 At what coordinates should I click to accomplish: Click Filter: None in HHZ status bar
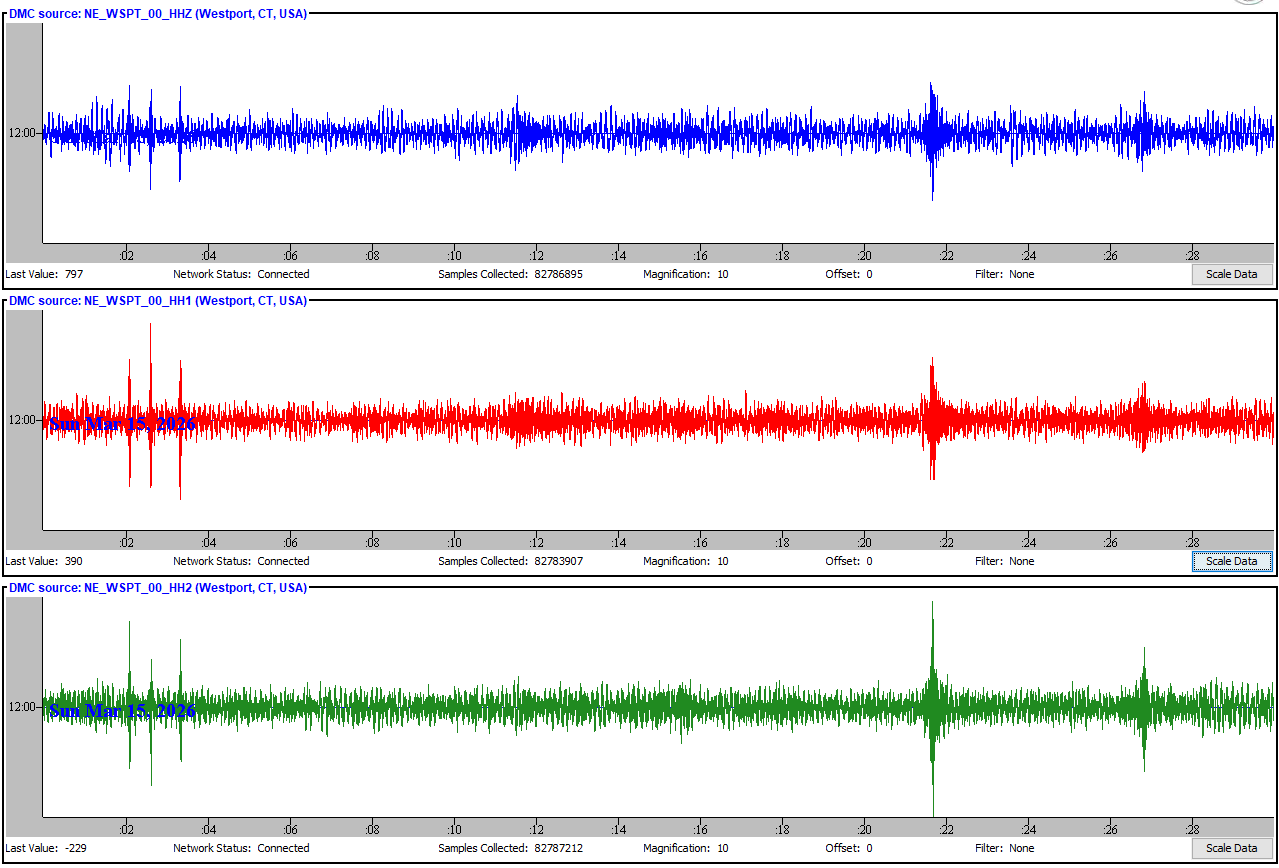click(1005, 274)
